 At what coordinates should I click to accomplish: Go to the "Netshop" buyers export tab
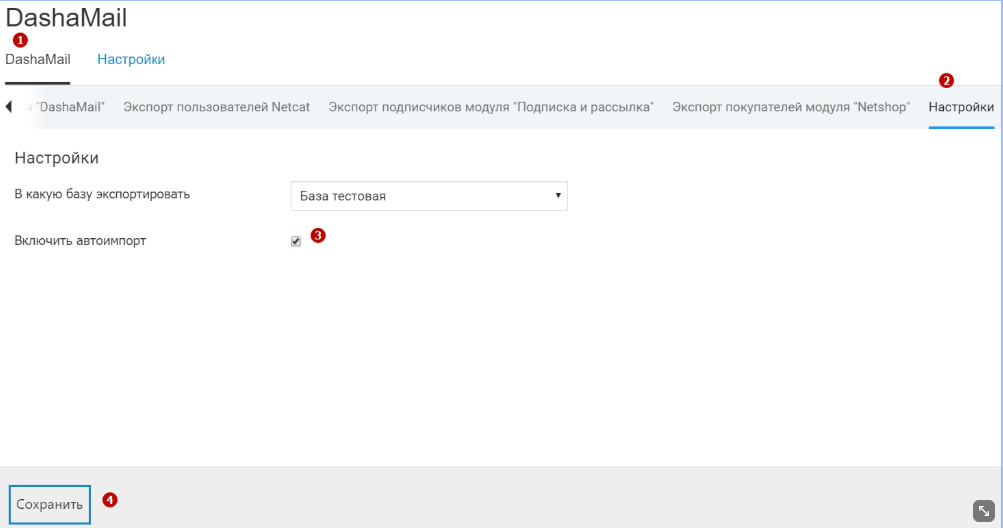tap(791, 107)
